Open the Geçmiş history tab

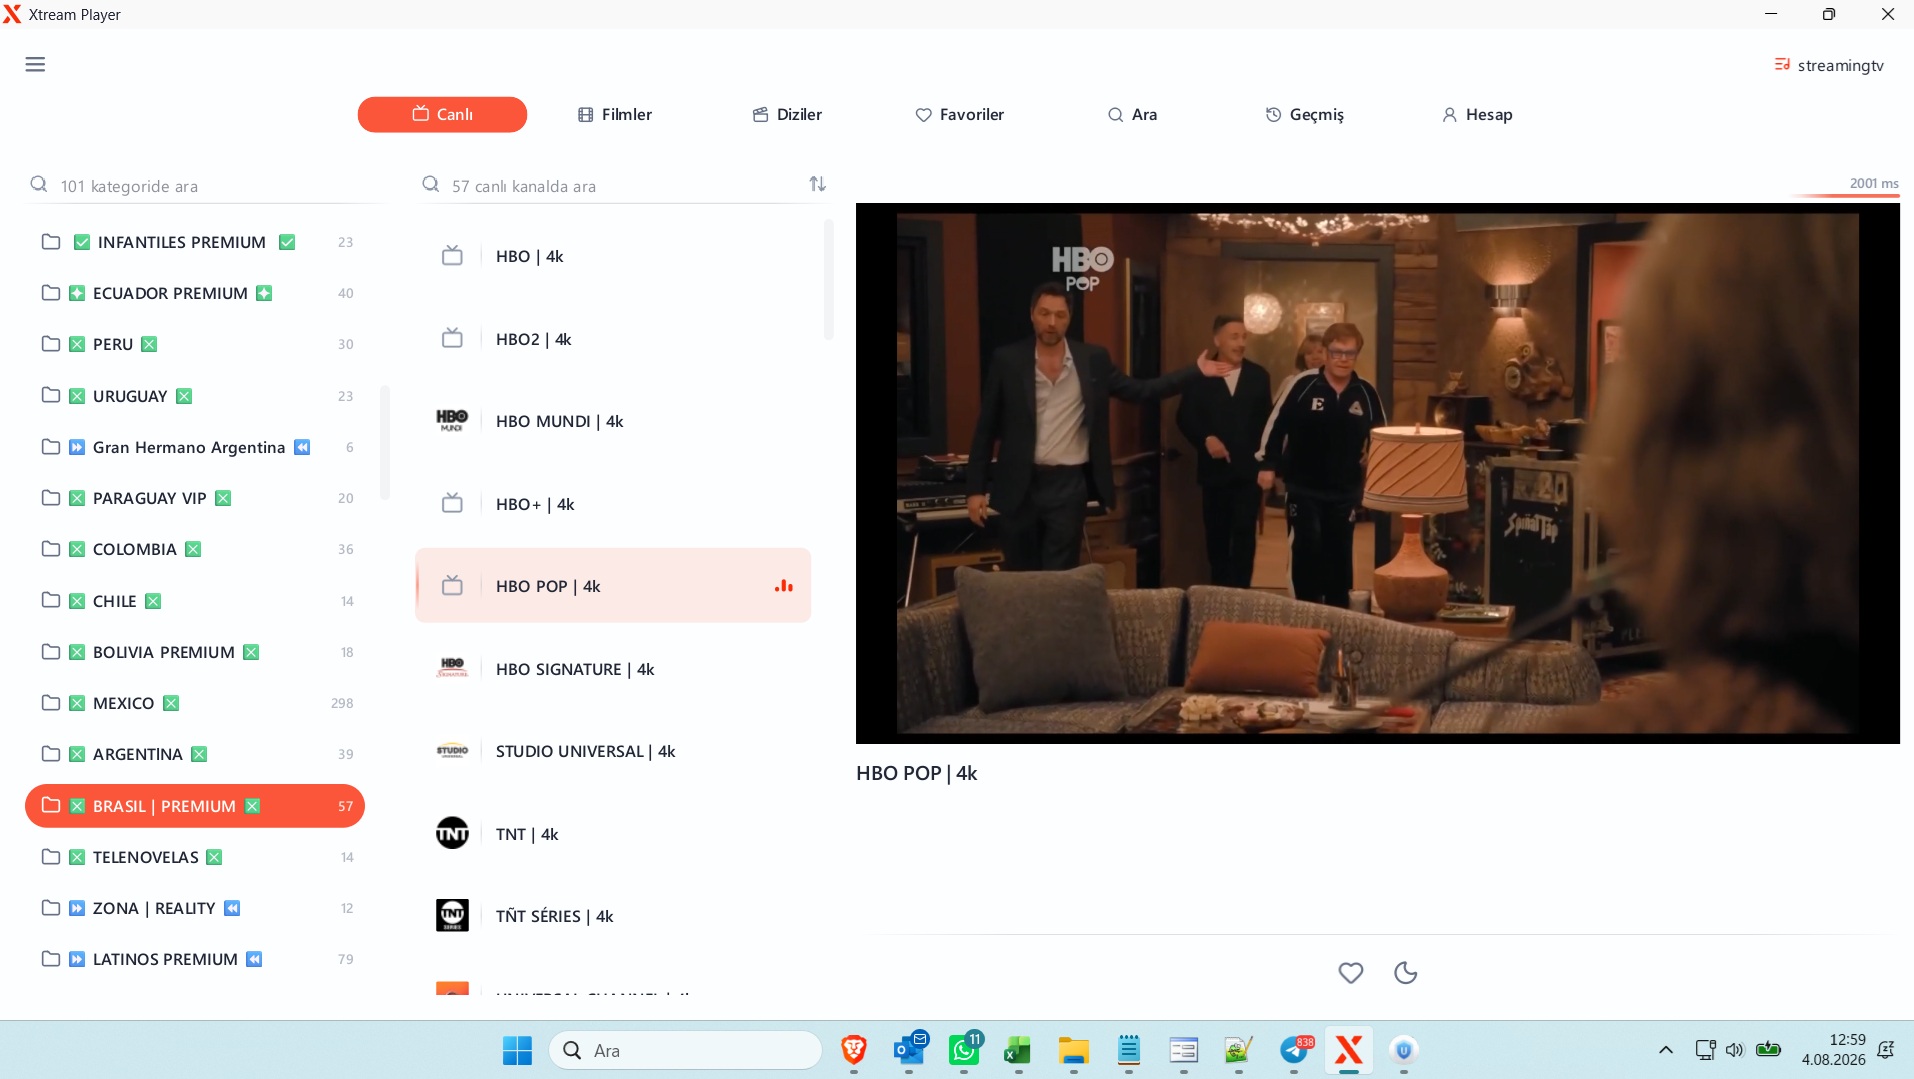coord(1304,114)
